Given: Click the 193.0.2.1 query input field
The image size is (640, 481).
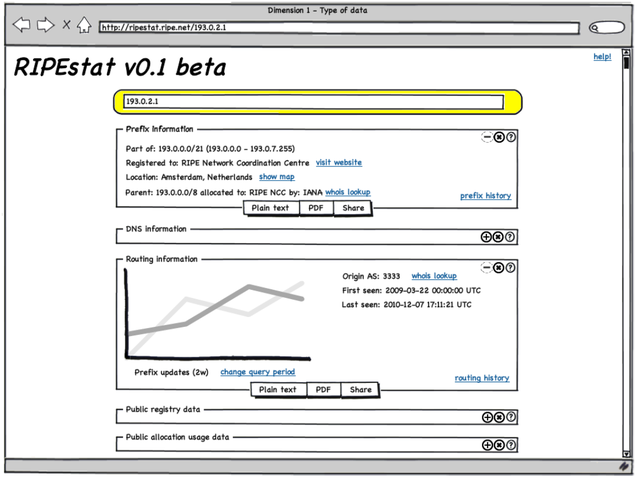Looking at the screenshot, I should (x=313, y=102).
